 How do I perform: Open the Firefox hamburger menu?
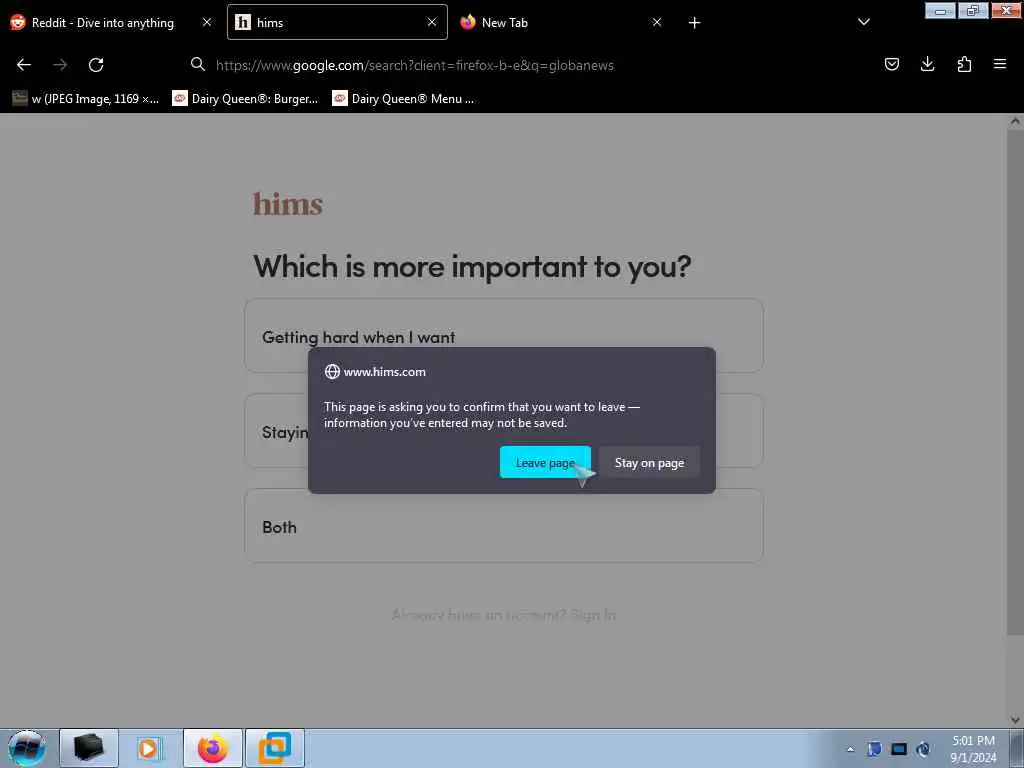[x=1000, y=64]
